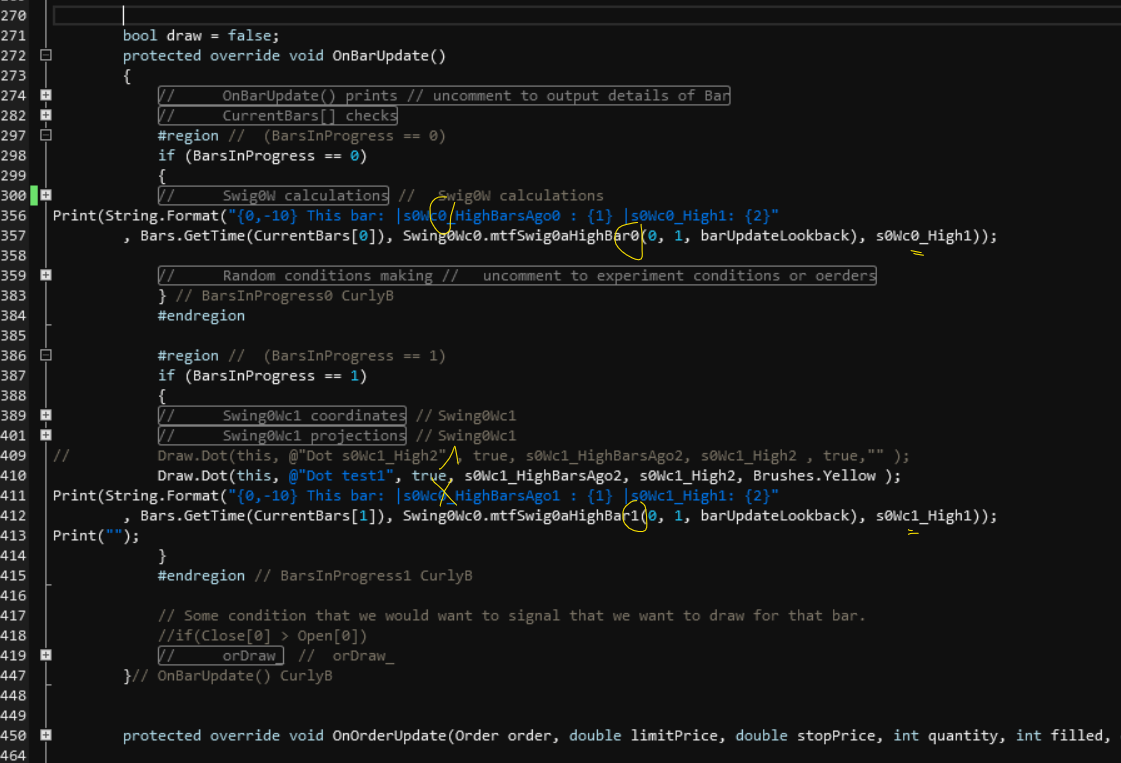Click 'CurrentBars[1]' on line 412
This screenshot has height=763, width=1121.
[315, 516]
